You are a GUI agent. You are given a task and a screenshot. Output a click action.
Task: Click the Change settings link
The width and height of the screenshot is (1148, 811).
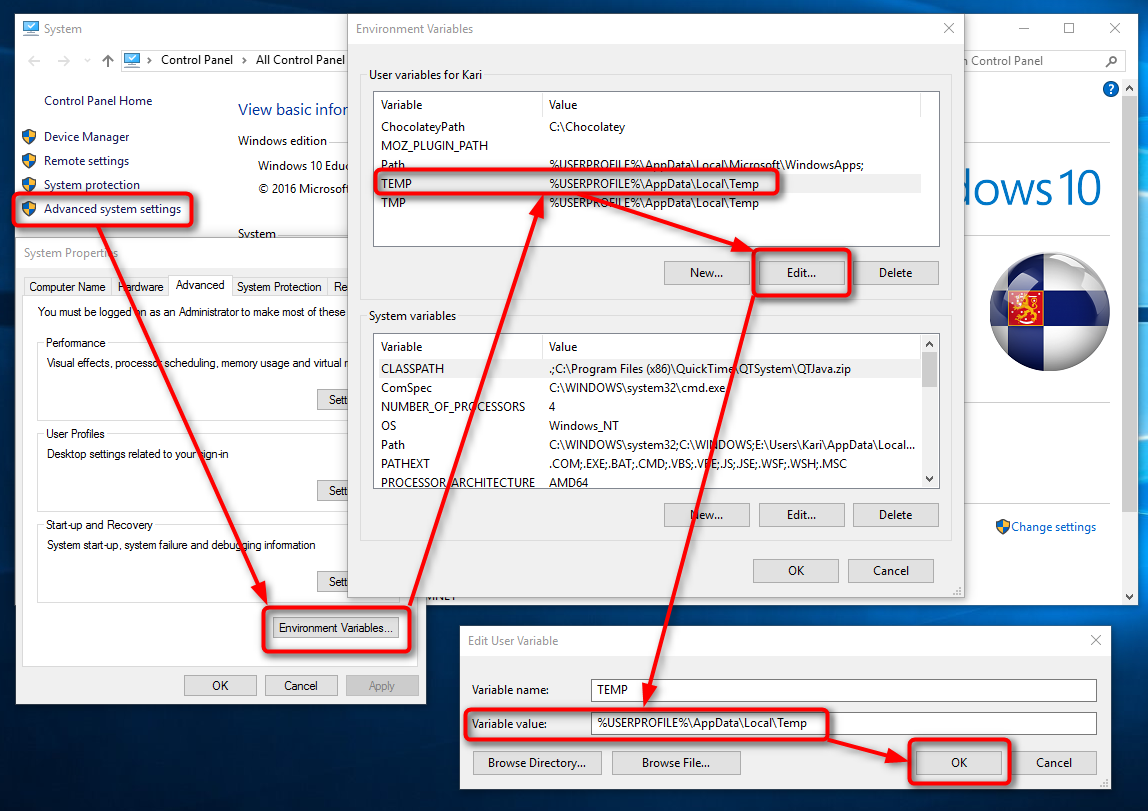[x=1054, y=527]
